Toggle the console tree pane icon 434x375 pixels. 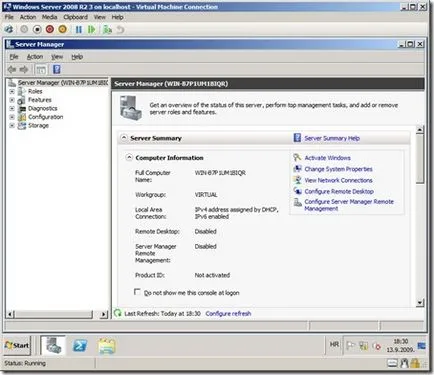(41, 69)
